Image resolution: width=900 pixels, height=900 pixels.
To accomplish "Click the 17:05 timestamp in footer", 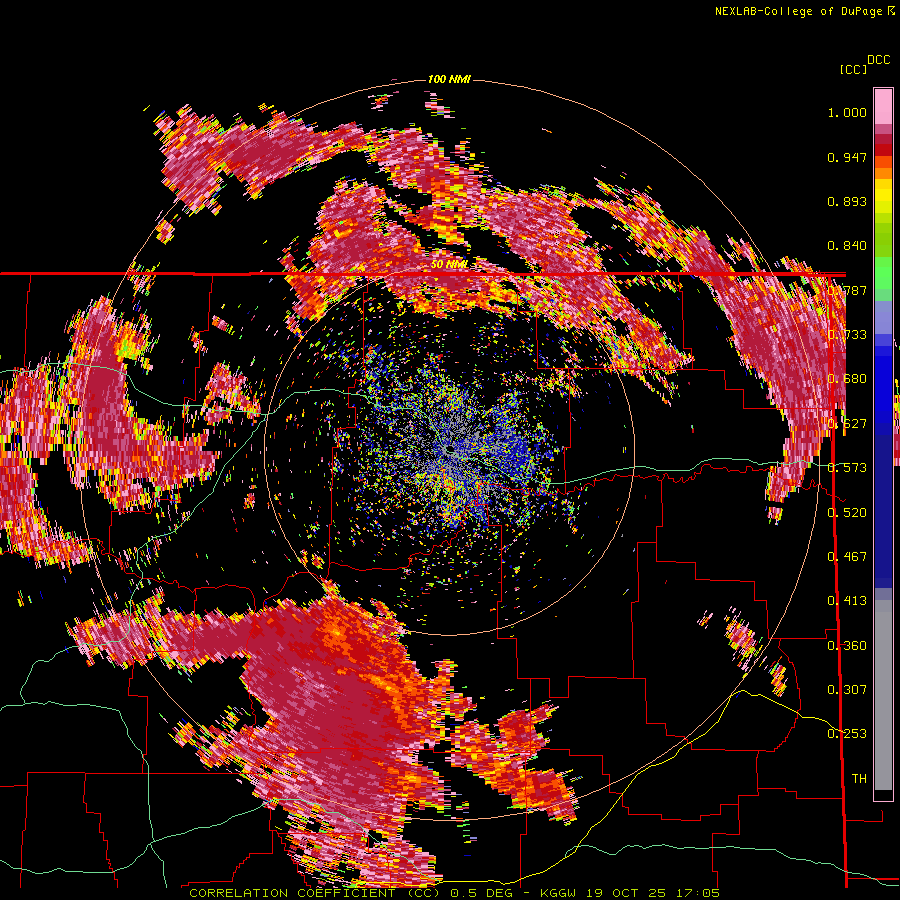I will pyautogui.click(x=696, y=893).
